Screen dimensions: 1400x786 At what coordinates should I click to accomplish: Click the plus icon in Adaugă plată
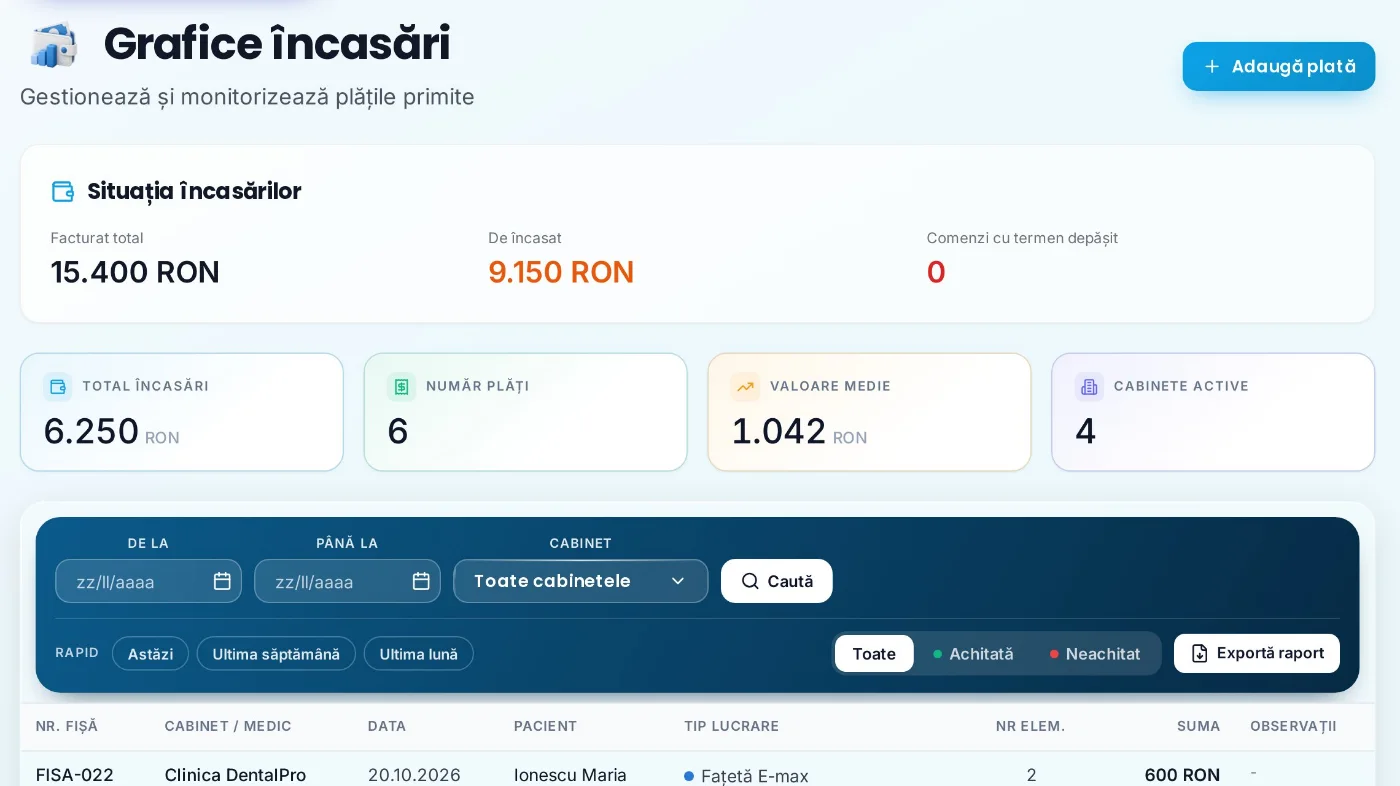pyautogui.click(x=1212, y=66)
